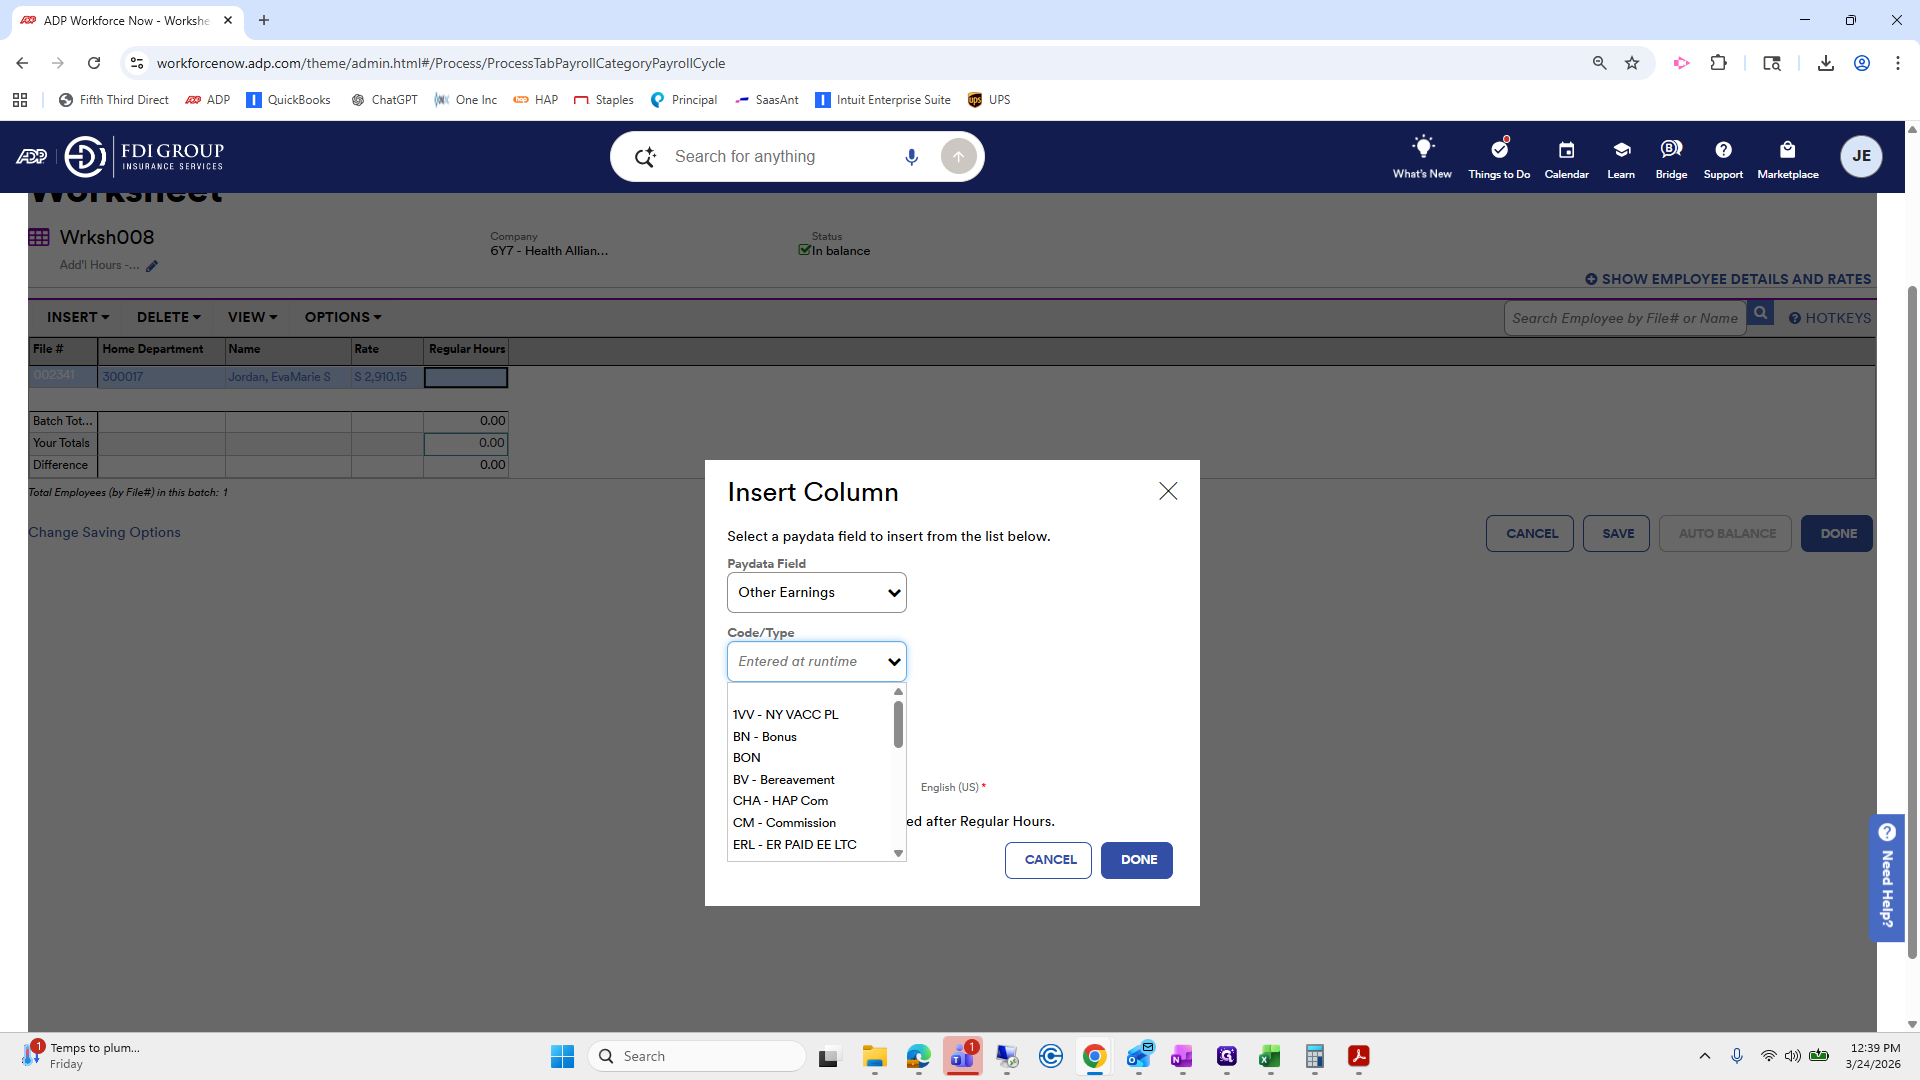Viewport: 1920px width, 1080px height.
Task: Open the Calendar icon in header
Action: pyautogui.click(x=1566, y=150)
